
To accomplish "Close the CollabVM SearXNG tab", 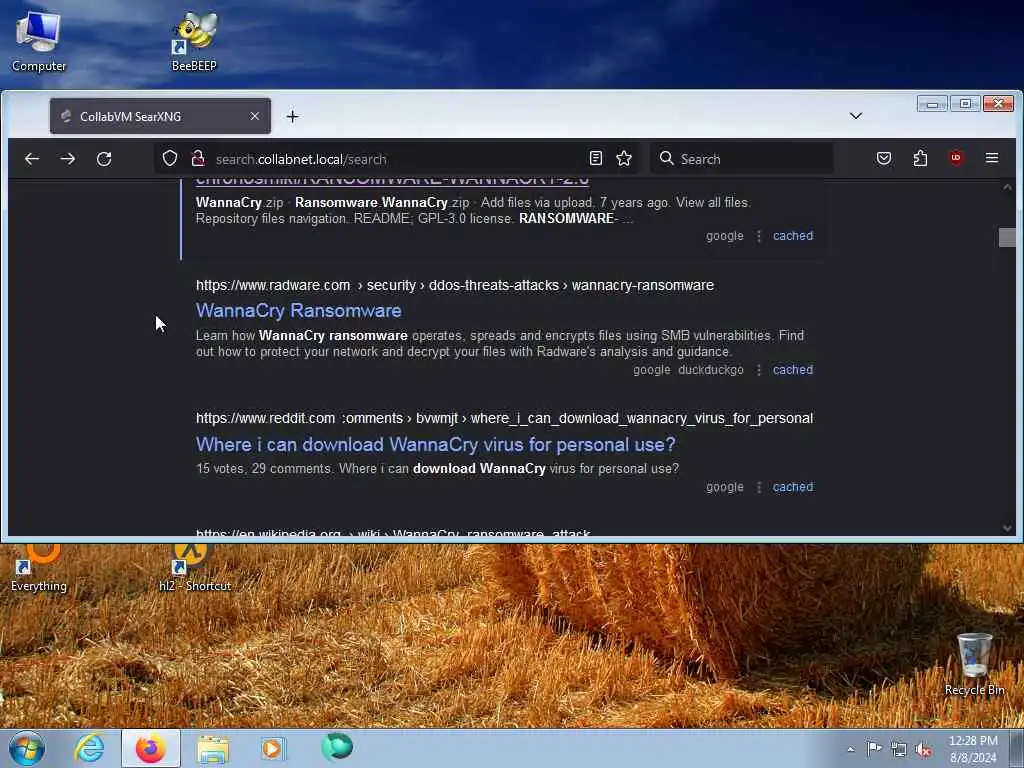I will coord(255,116).
